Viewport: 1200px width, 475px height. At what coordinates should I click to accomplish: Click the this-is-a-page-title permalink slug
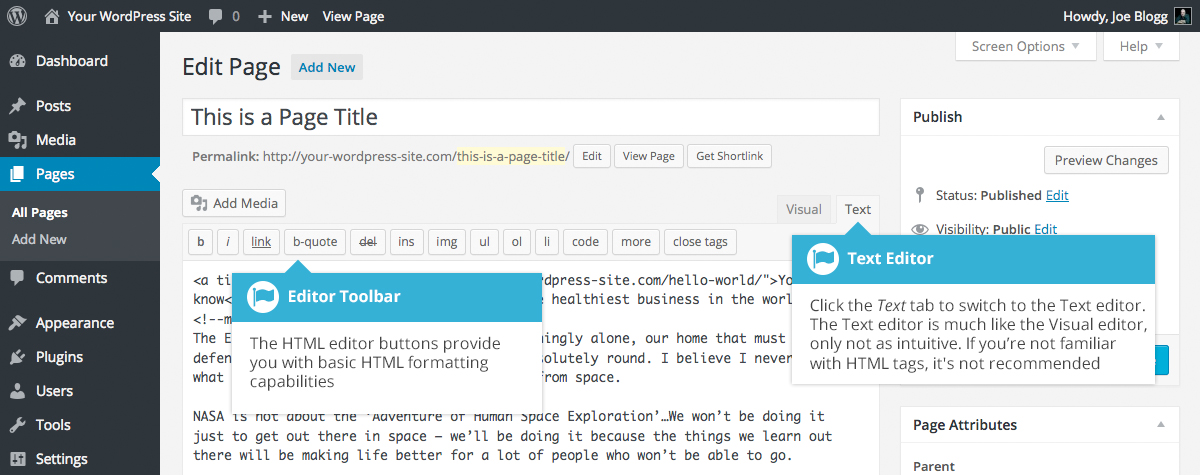click(512, 156)
